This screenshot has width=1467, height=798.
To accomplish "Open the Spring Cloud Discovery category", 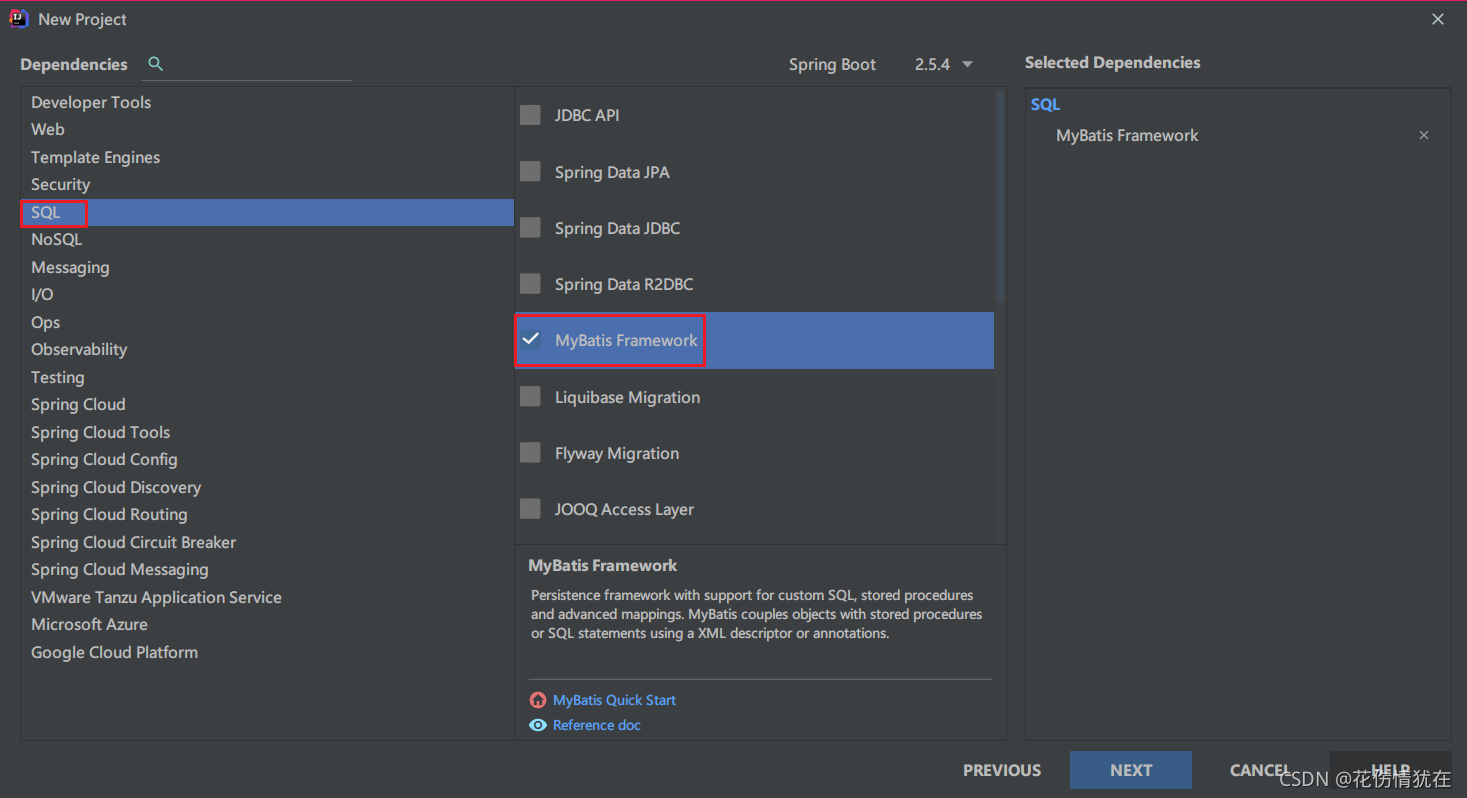I will pyautogui.click(x=116, y=487).
